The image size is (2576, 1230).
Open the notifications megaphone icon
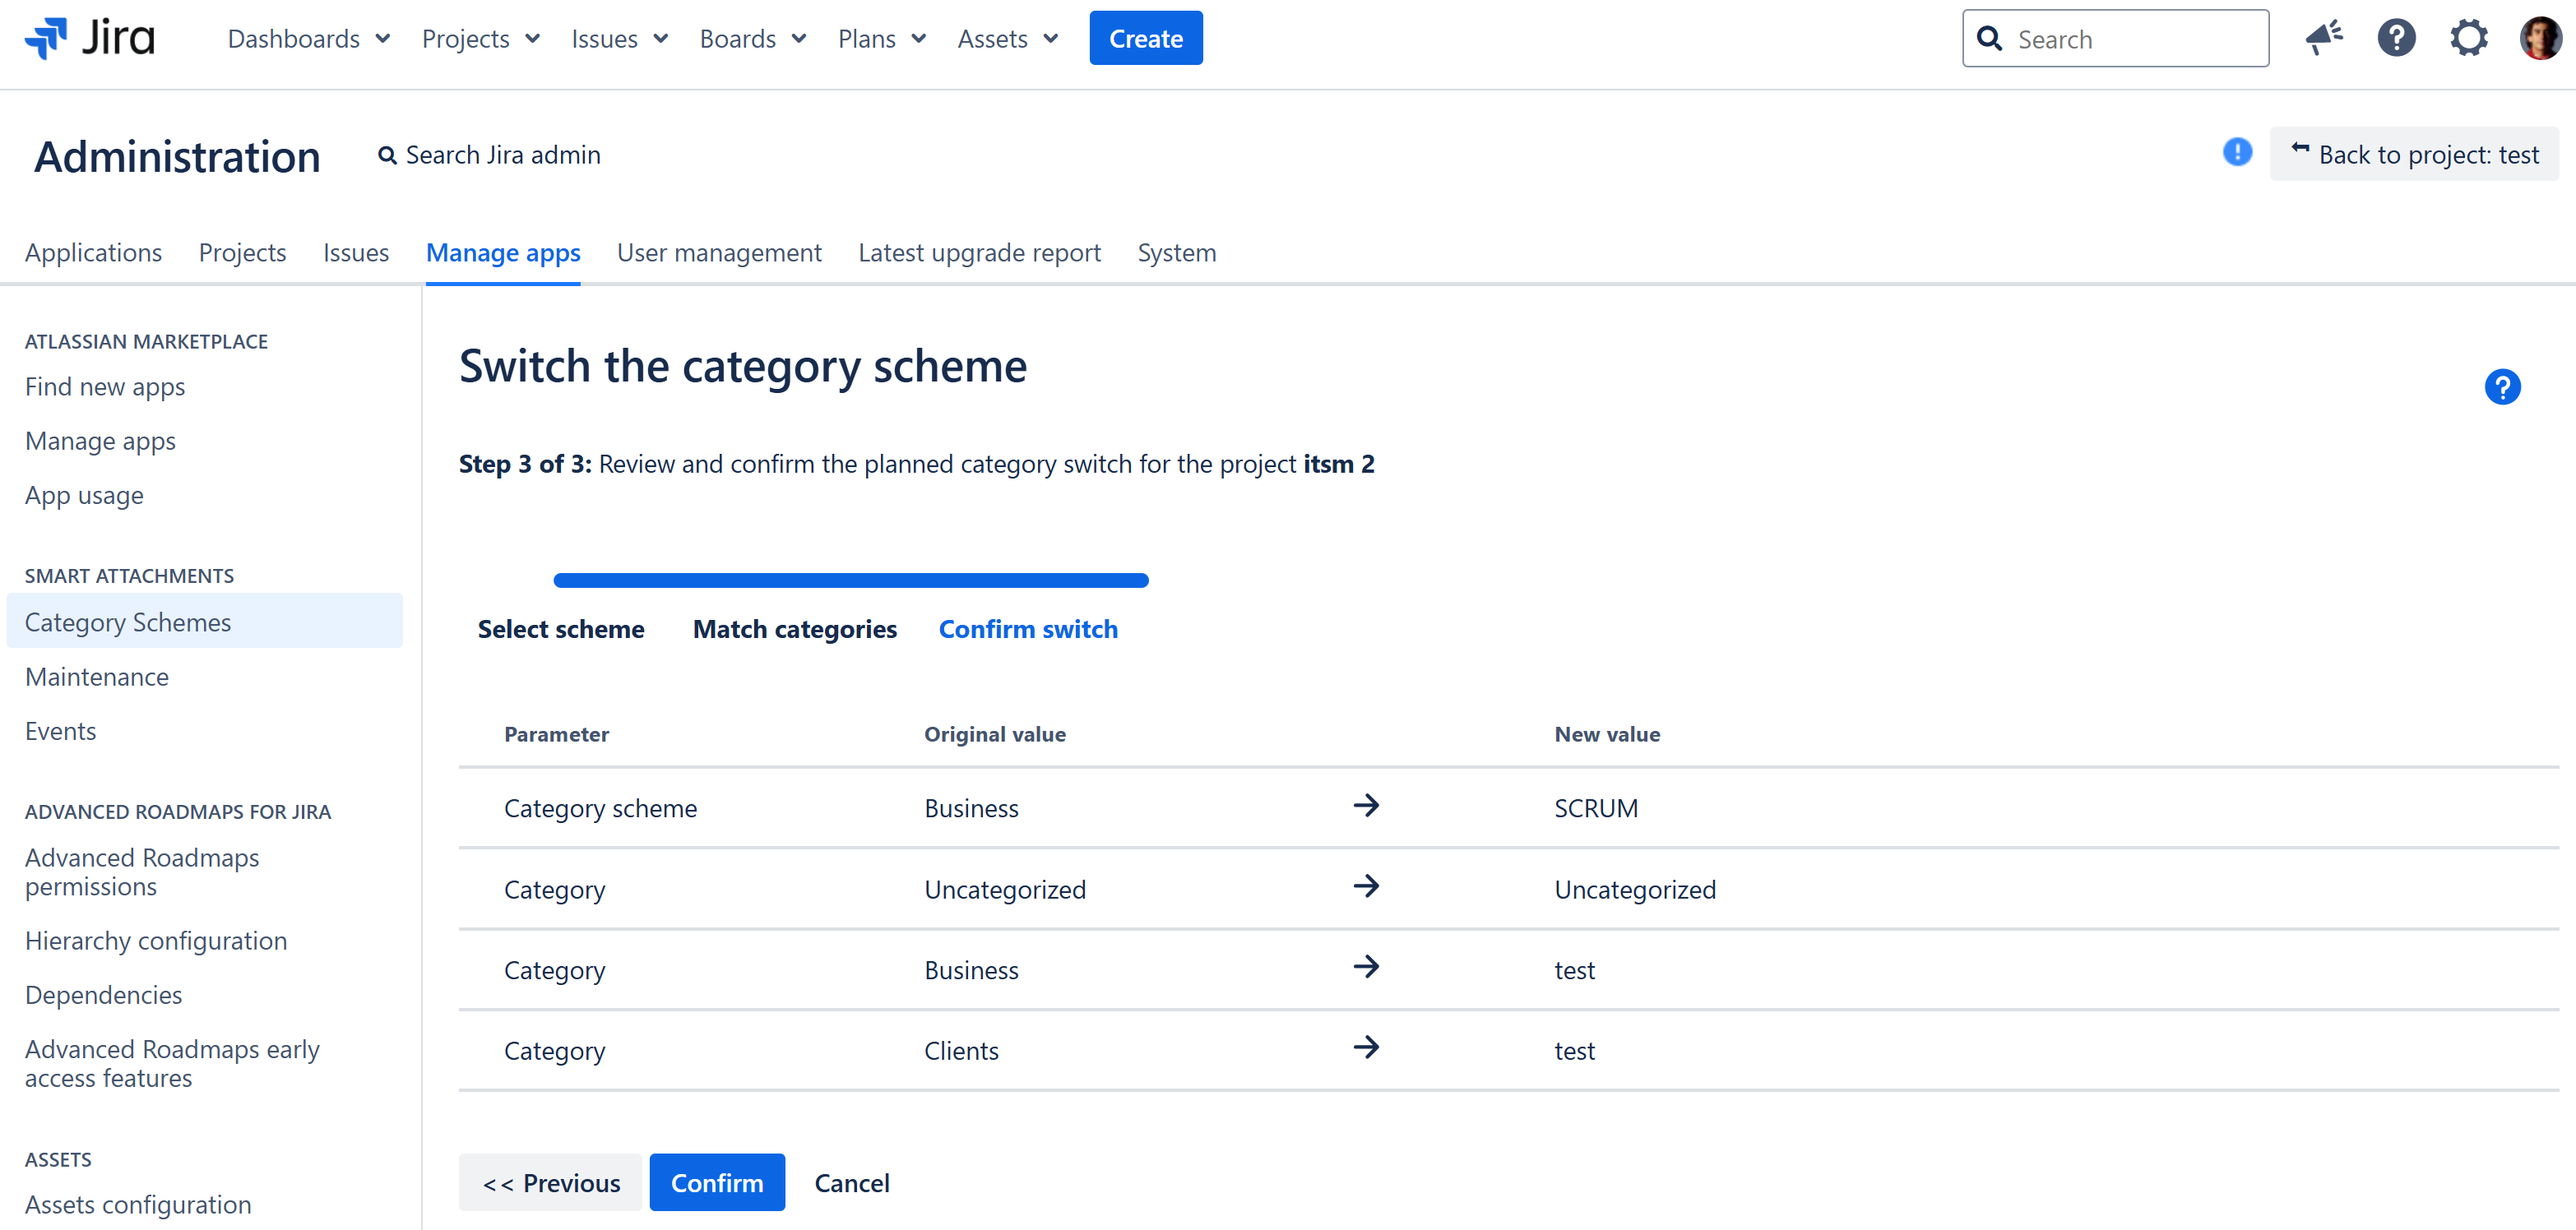click(2324, 38)
